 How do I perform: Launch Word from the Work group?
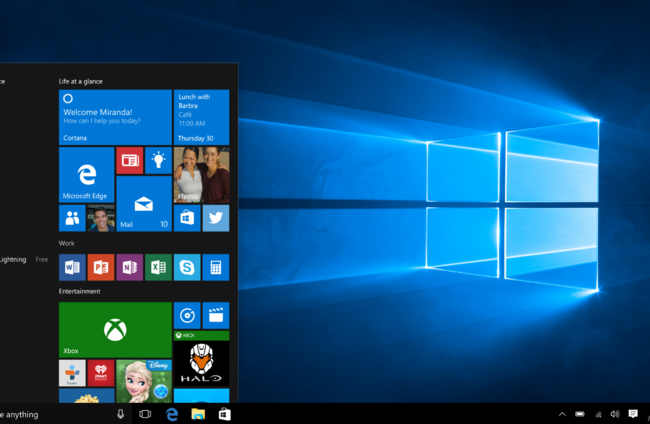click(72, 267)
